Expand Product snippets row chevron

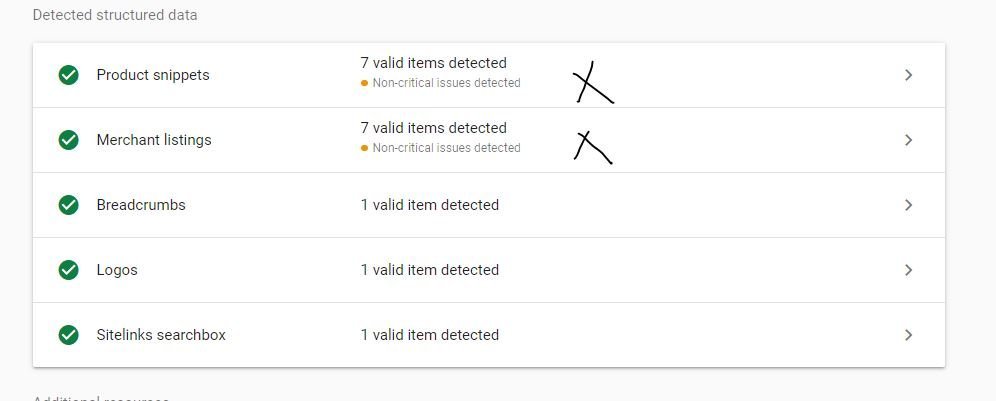point(908,75)
